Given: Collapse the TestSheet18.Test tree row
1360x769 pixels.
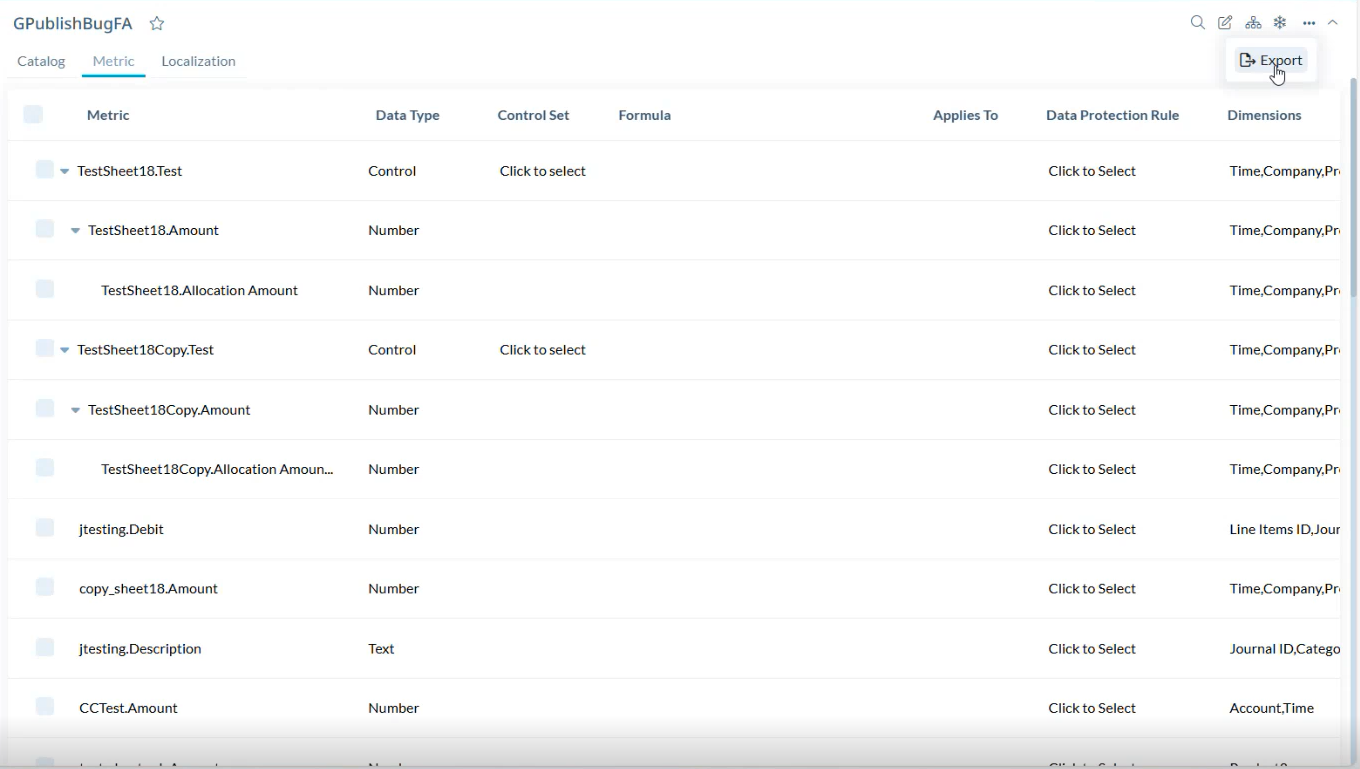Looking at the screenshot, I should point(65,171).
